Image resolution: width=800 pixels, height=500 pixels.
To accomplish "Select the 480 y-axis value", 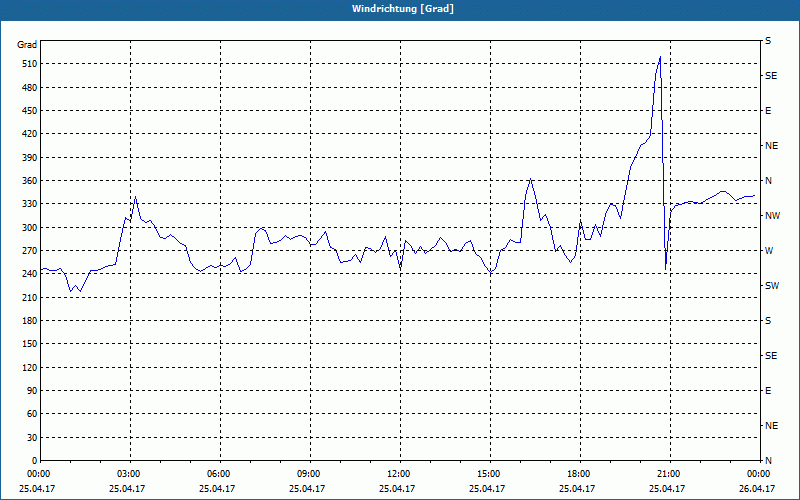I will click(30, 88).
